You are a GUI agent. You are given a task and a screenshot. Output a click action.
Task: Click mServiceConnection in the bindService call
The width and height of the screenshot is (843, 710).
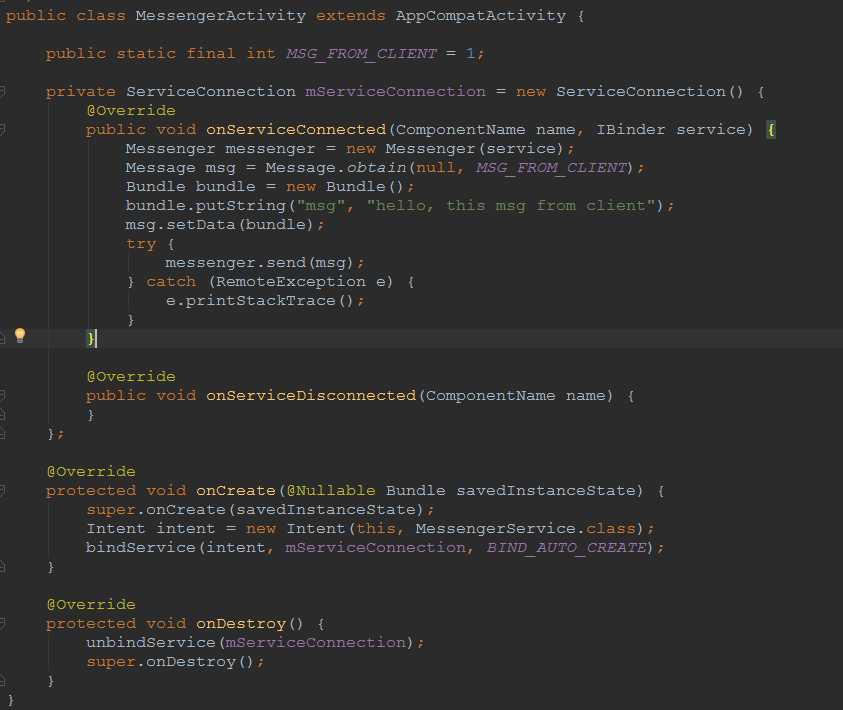[375, 547]
